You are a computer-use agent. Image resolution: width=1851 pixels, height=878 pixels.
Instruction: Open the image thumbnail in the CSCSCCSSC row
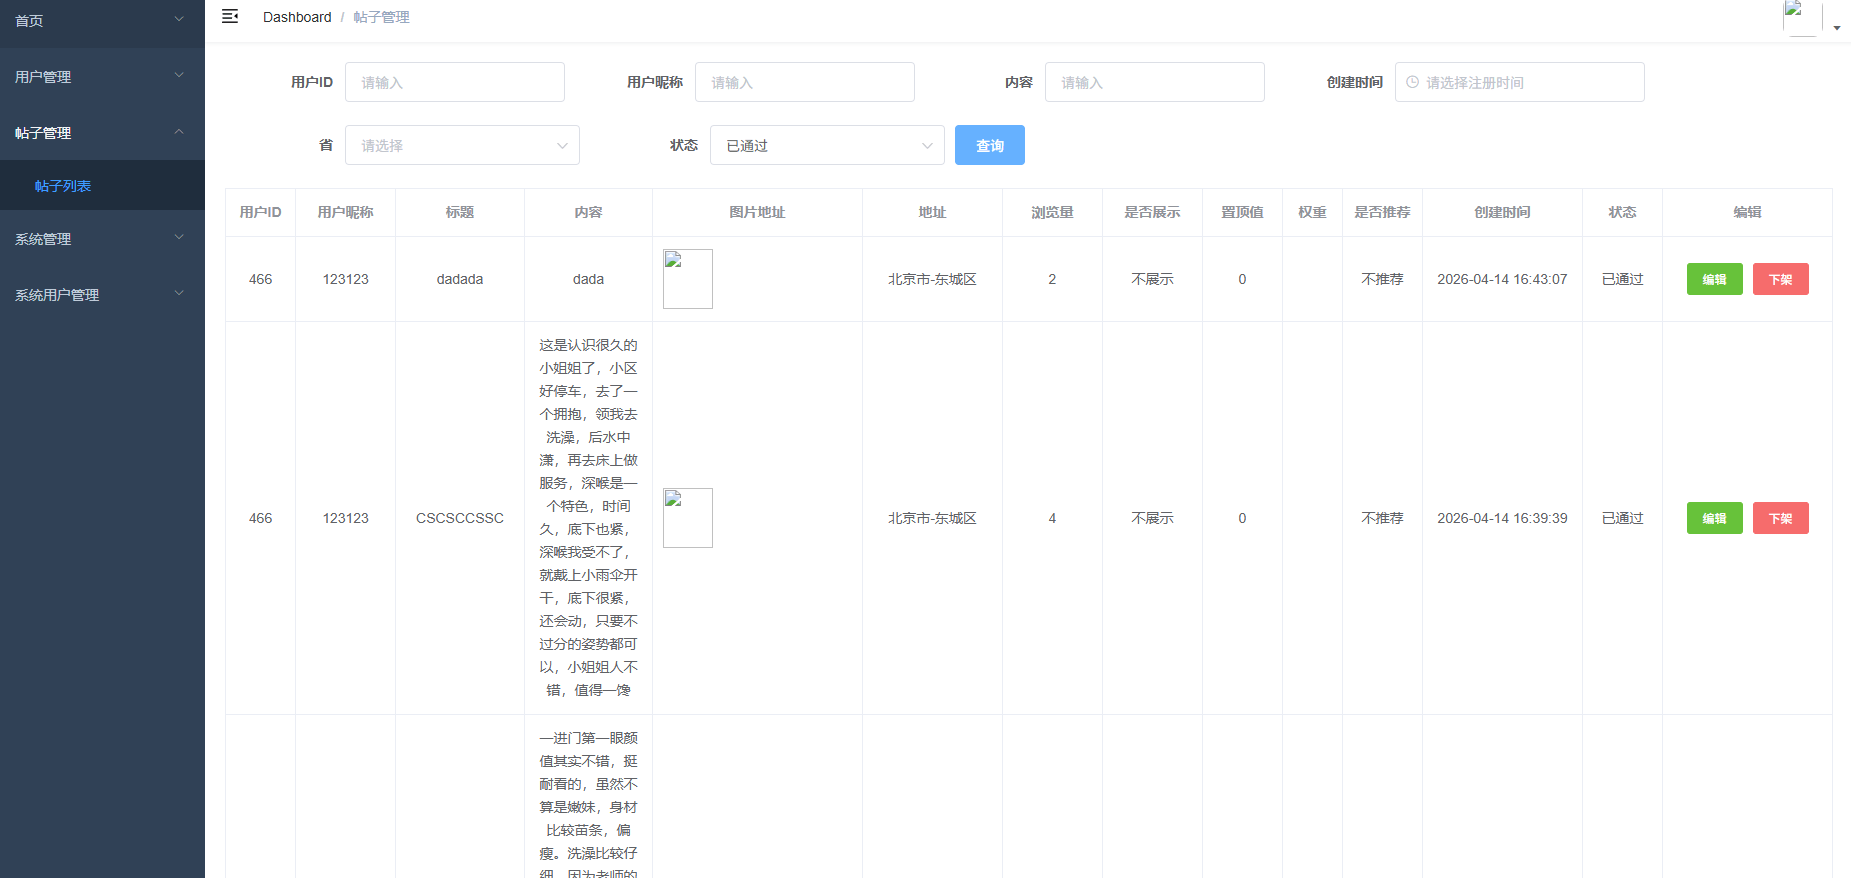coord(688,518)
